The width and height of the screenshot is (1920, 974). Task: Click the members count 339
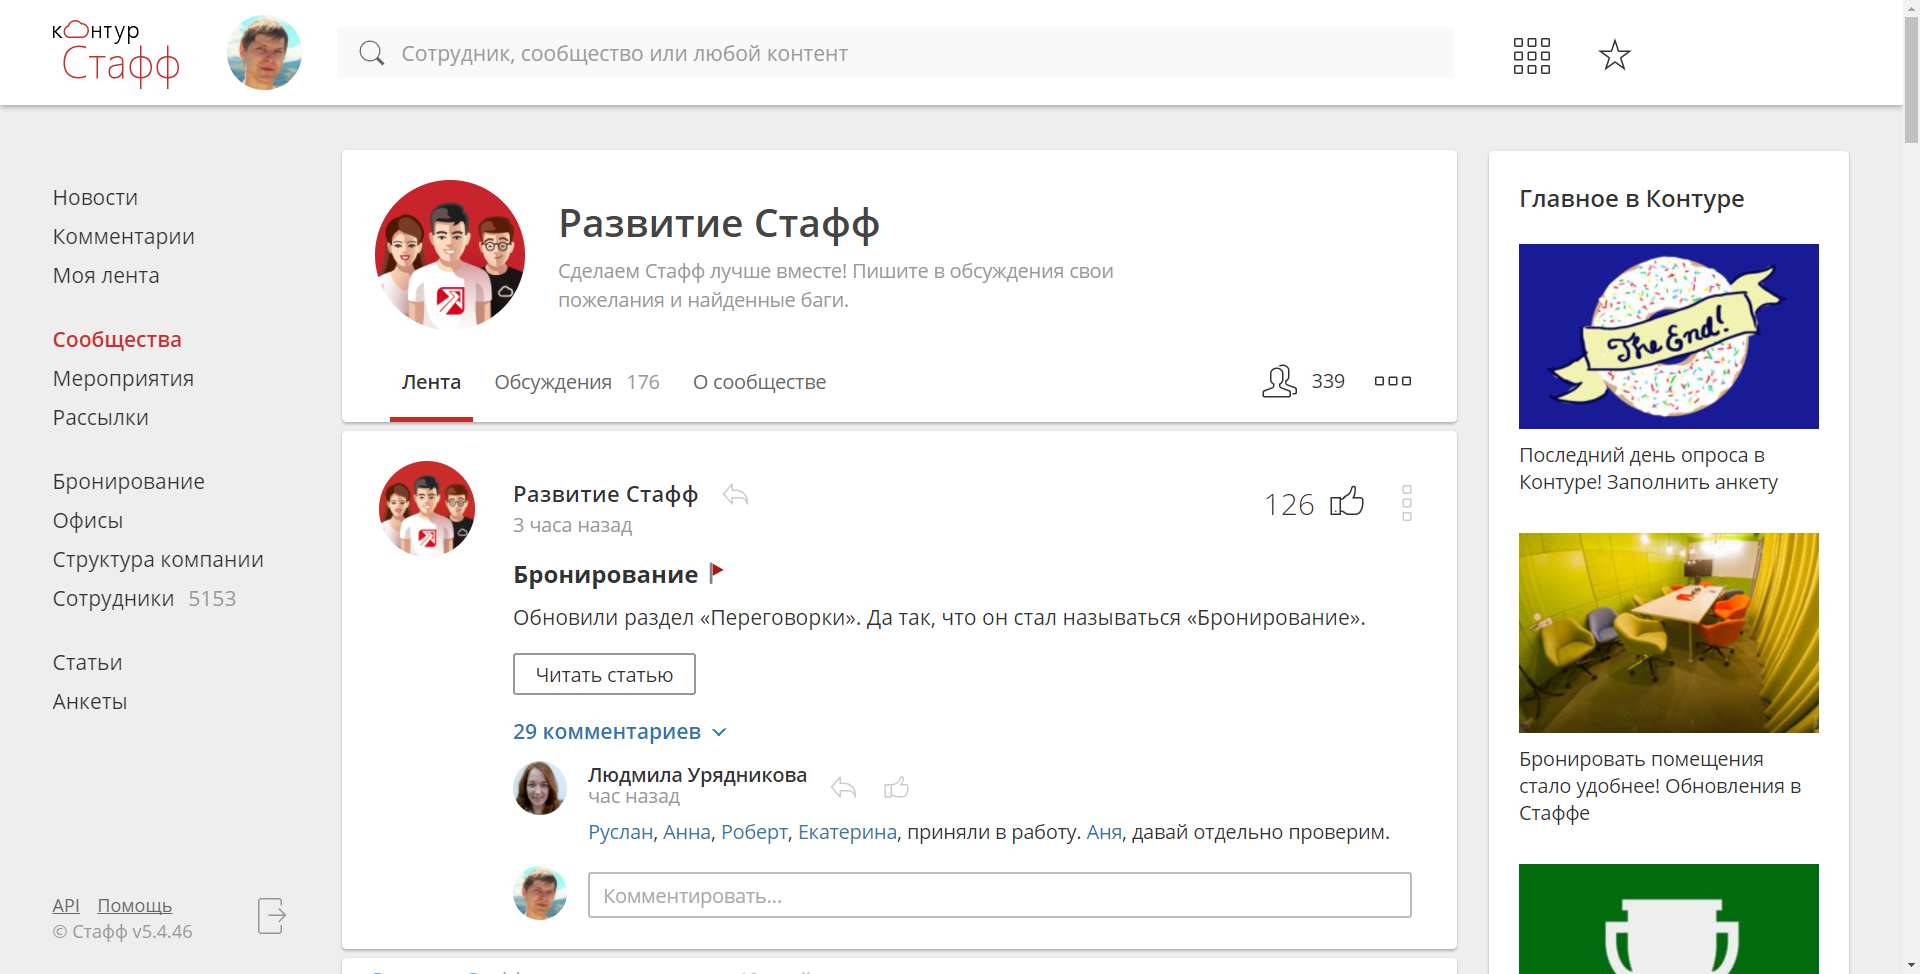point(1328,381)
